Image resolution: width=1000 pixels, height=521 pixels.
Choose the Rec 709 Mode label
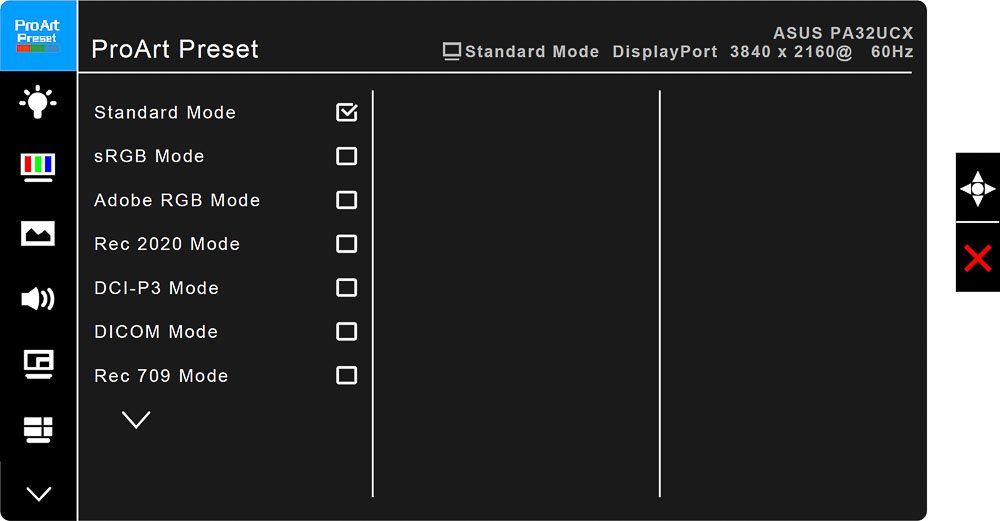(161, 376)
